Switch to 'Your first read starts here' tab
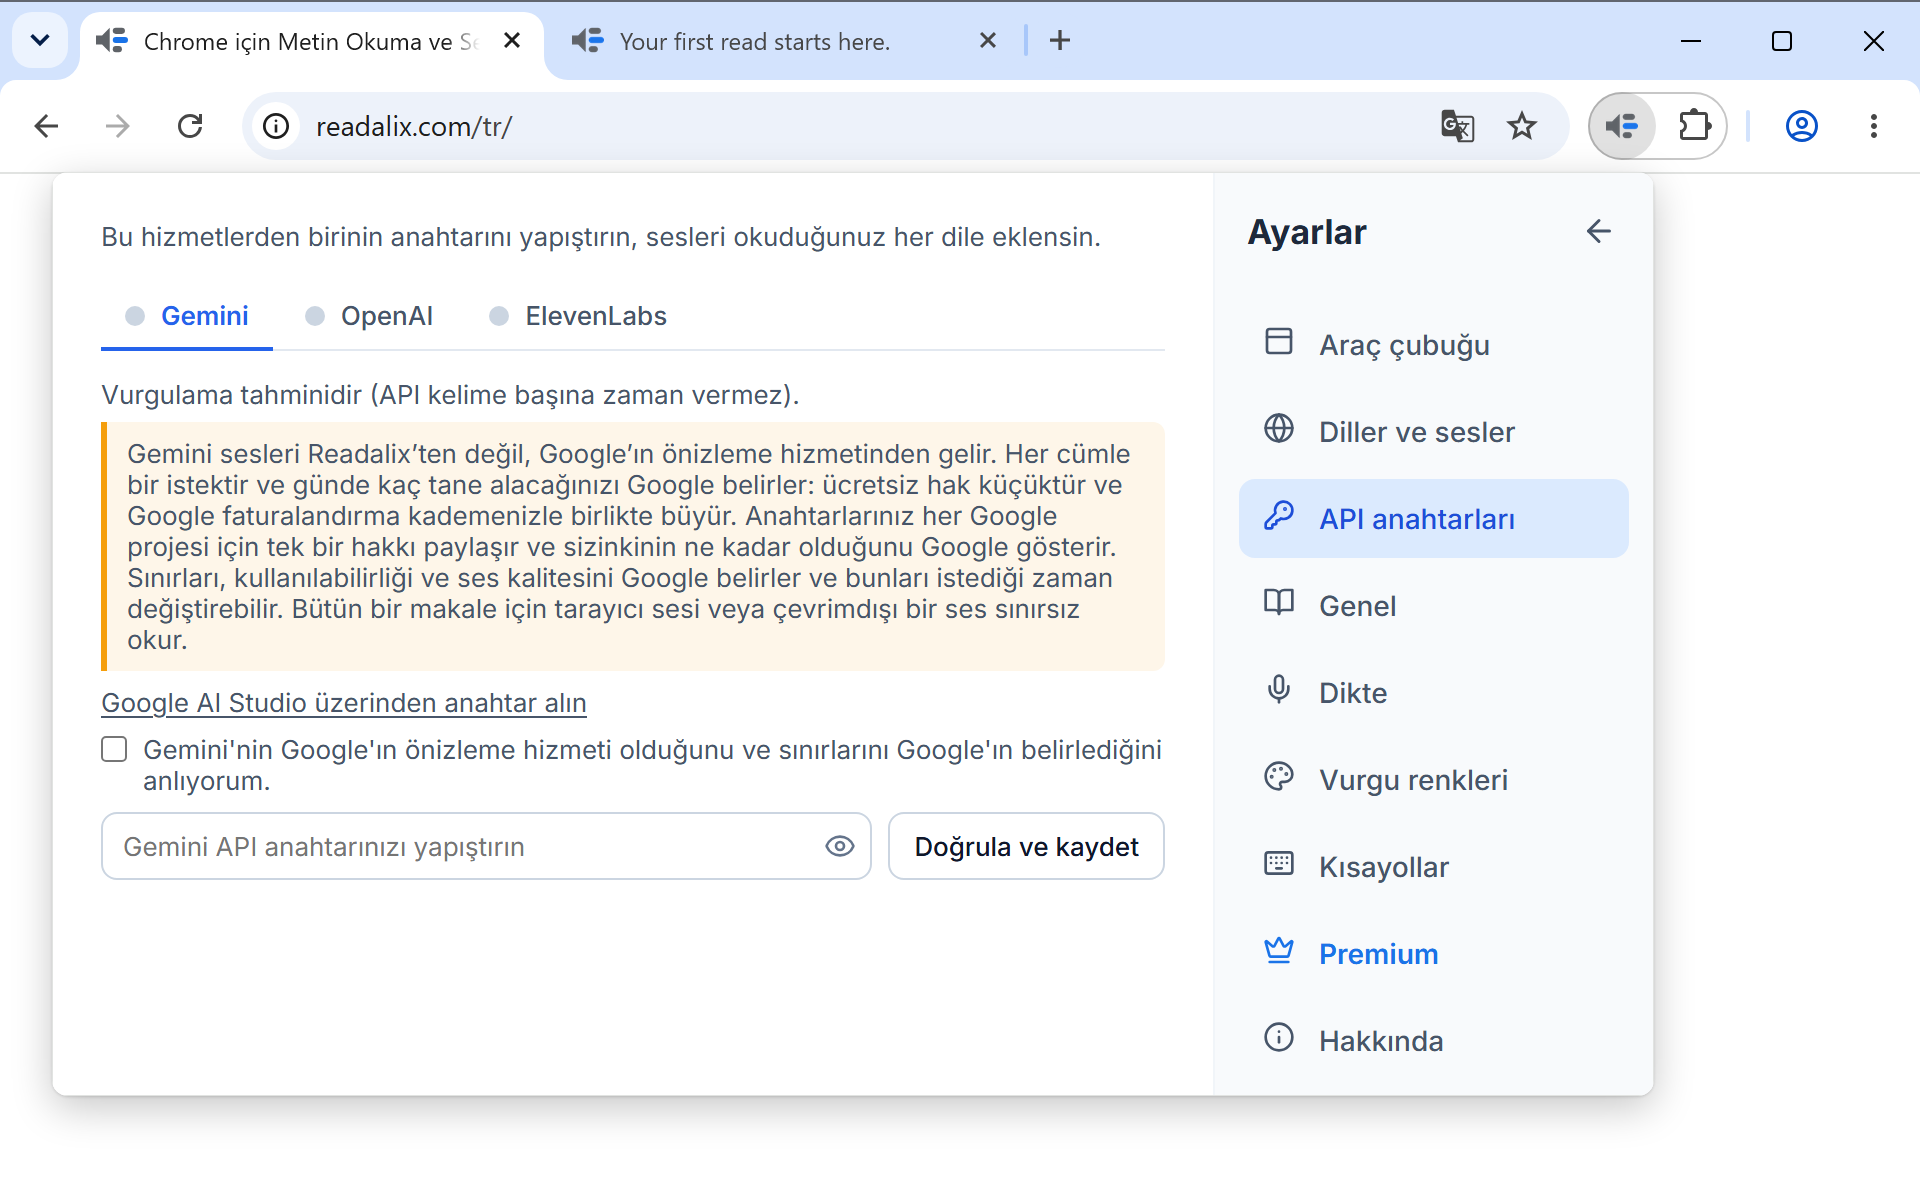1920x1200 pixels. (755, 42)
